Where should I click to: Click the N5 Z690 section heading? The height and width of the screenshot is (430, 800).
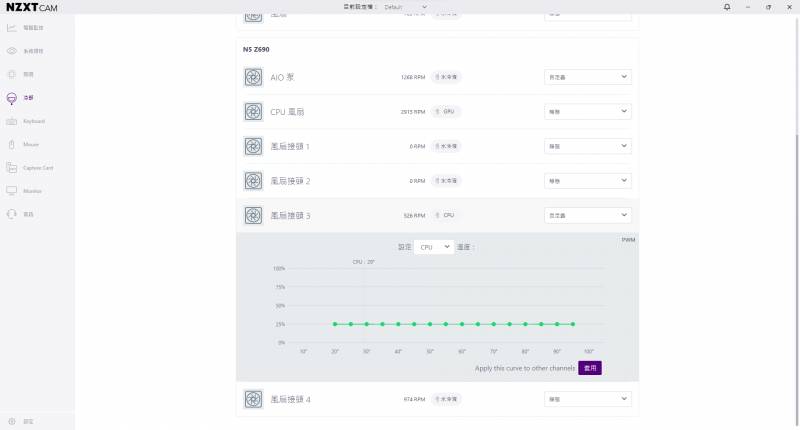tap(256, 49)
